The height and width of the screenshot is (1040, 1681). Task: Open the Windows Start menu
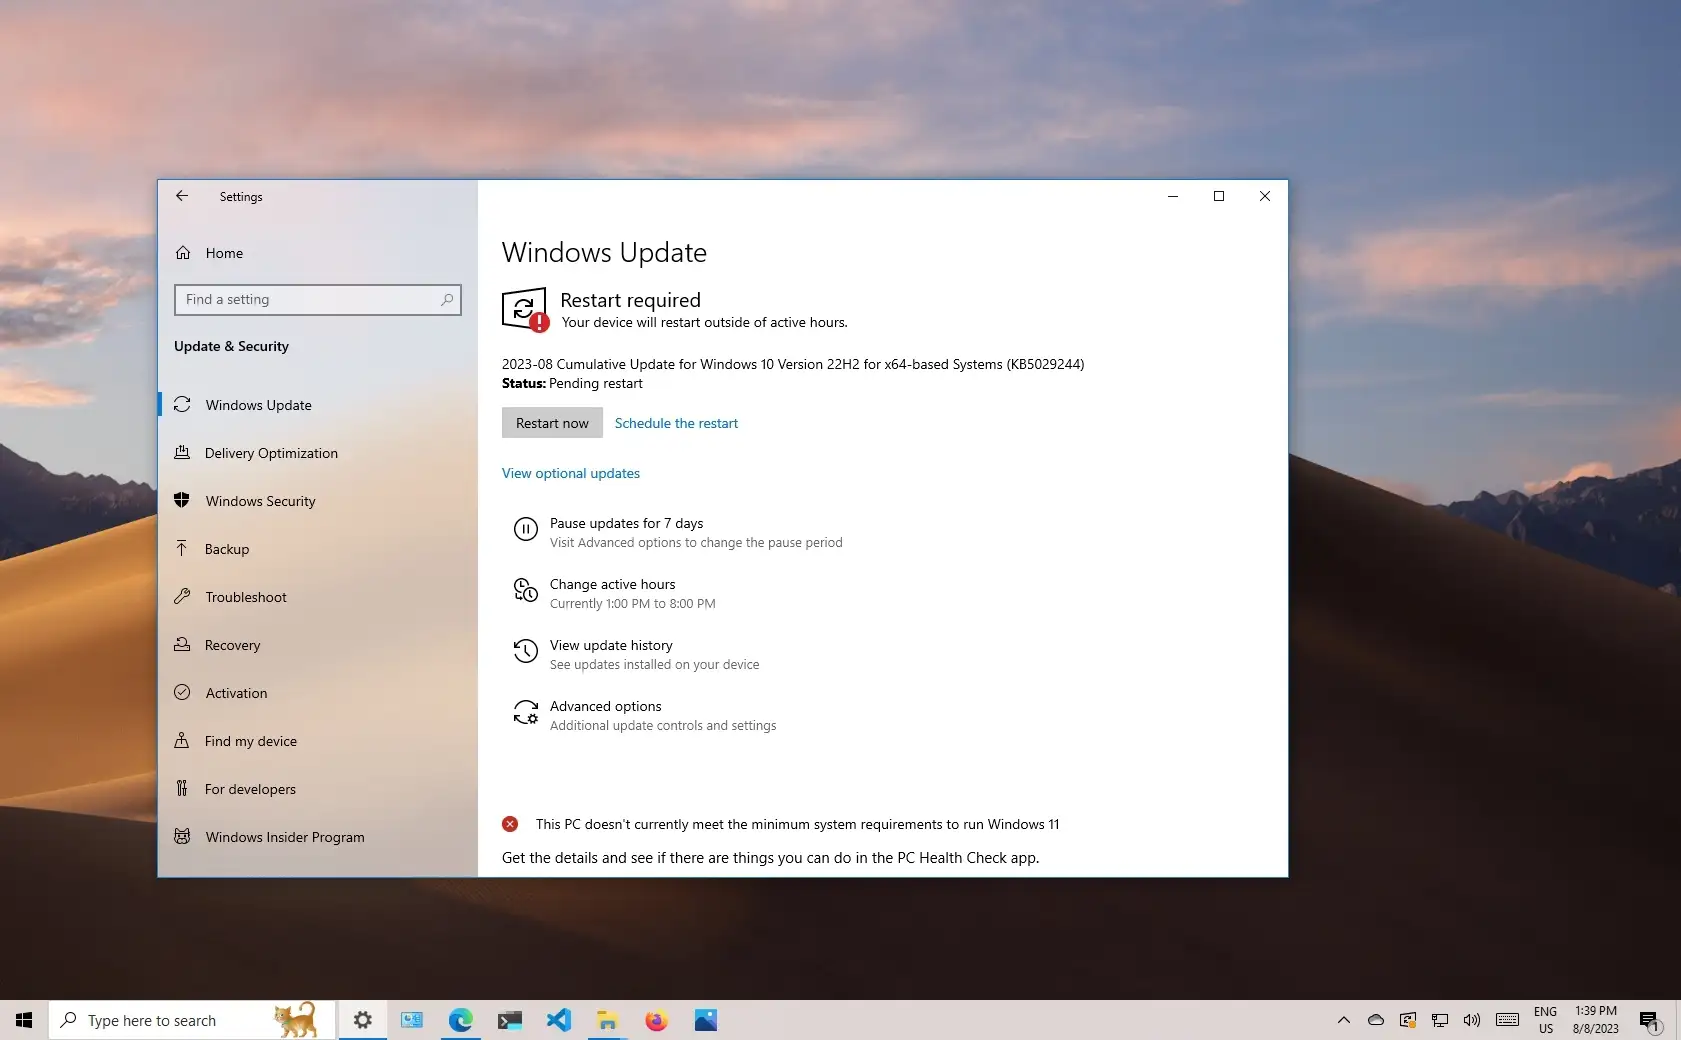(x=24, y=1020)
